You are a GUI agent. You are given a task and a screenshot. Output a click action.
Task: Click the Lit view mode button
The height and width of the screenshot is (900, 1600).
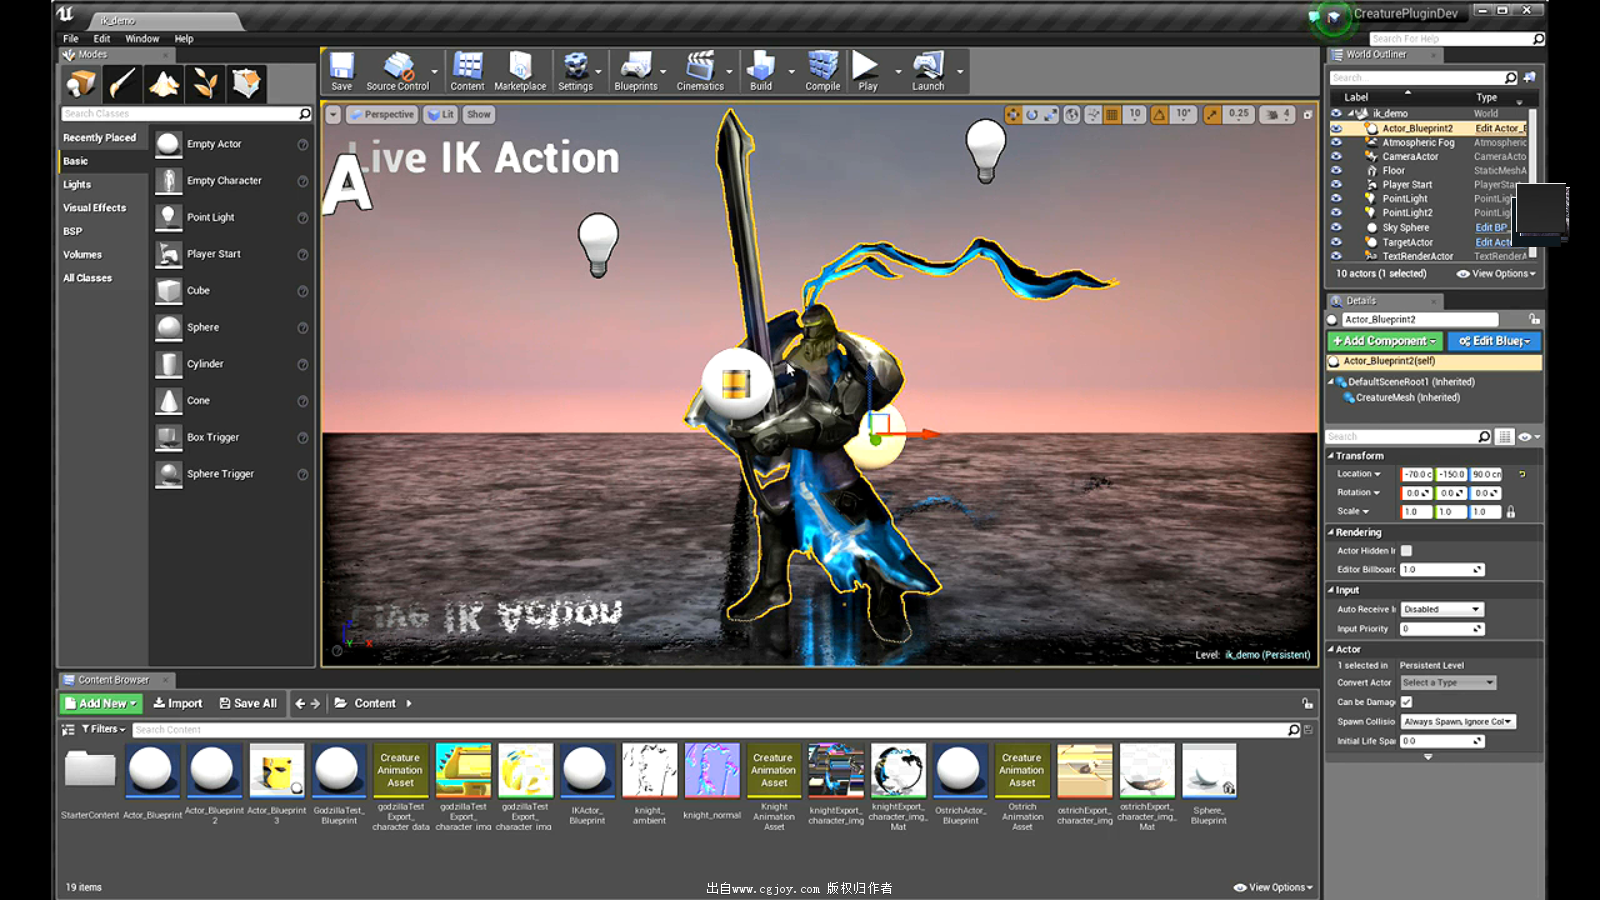point(440,115)
